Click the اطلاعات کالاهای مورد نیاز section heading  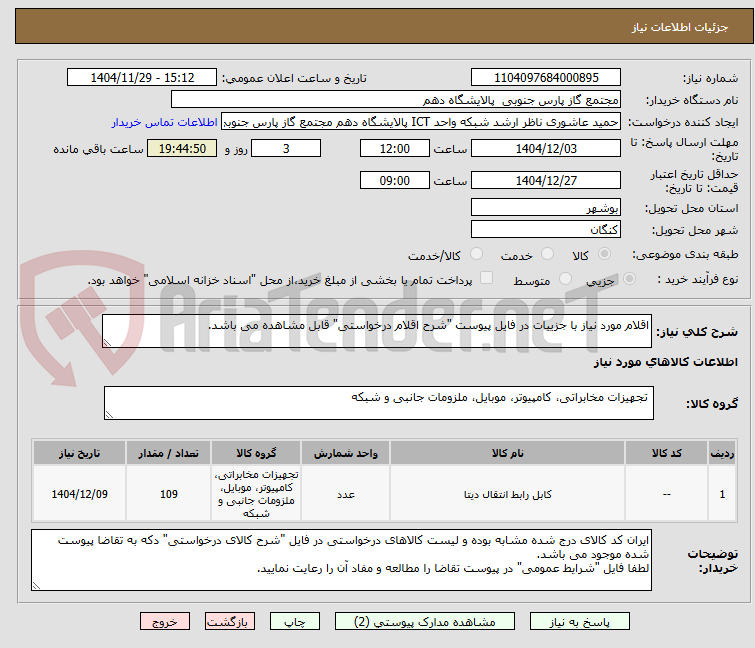click(x=665, y=362)
